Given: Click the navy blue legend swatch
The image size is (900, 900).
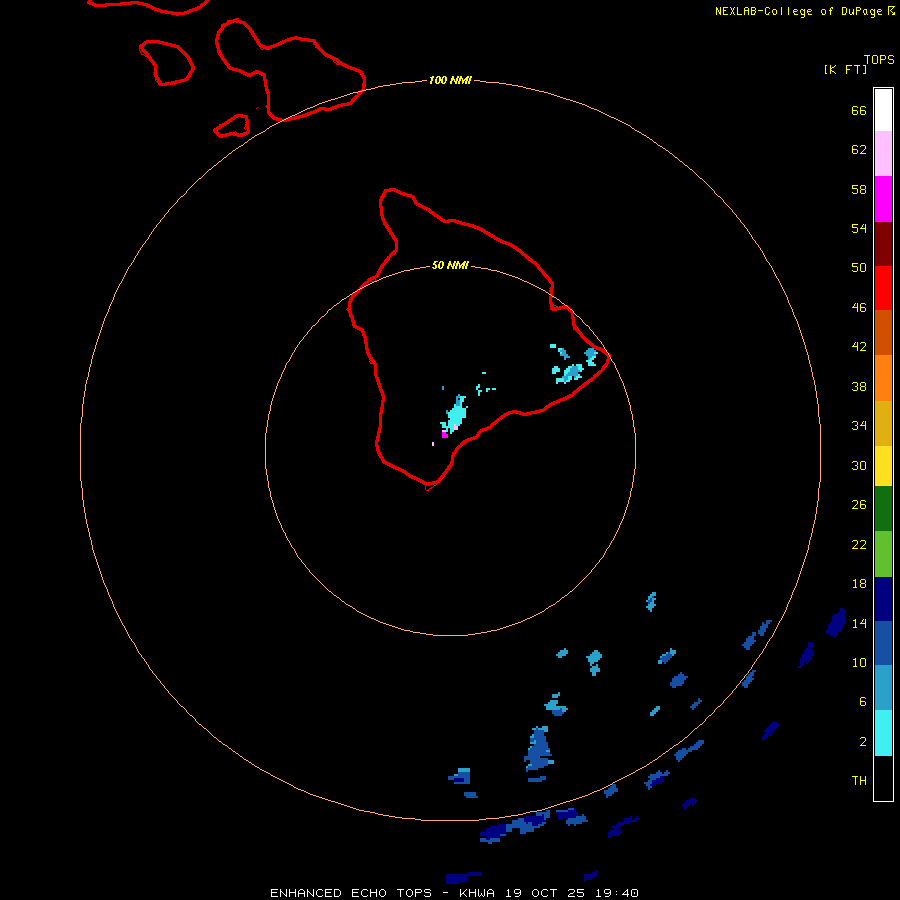Looking at the screenshot, I should coord(883,599).
